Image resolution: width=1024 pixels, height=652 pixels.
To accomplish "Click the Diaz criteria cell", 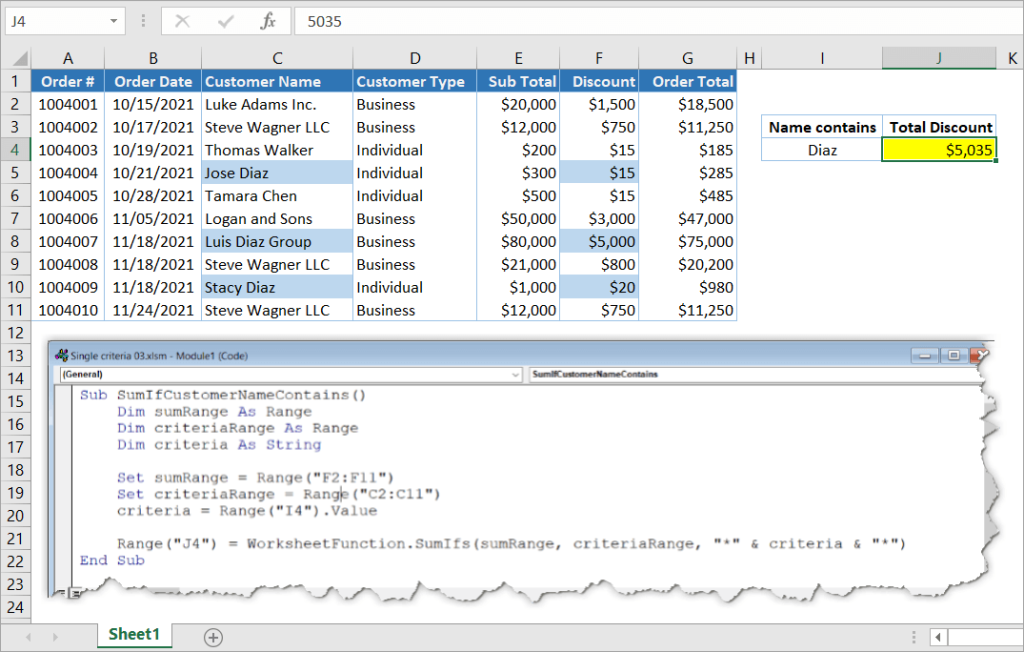I will (x=822, y=150).
